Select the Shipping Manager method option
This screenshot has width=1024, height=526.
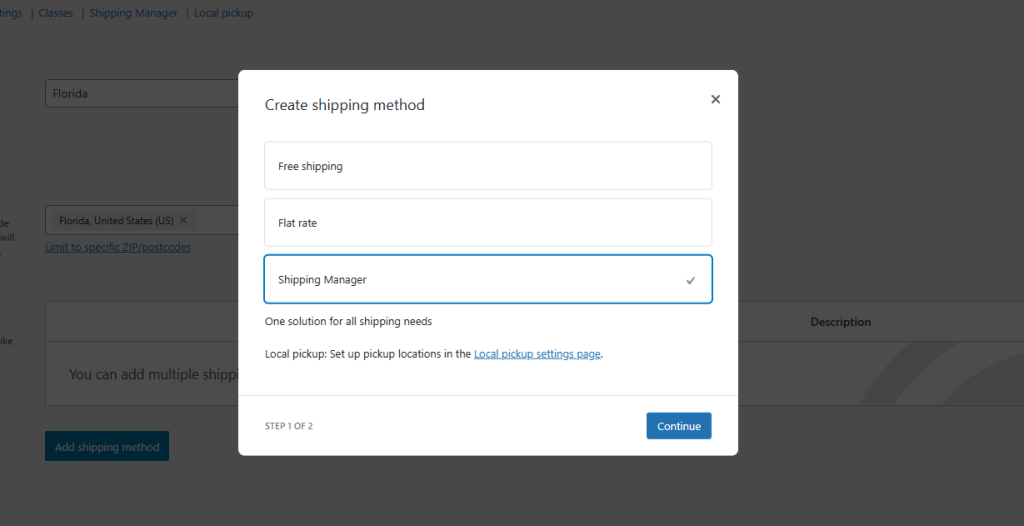coord(487,280)
